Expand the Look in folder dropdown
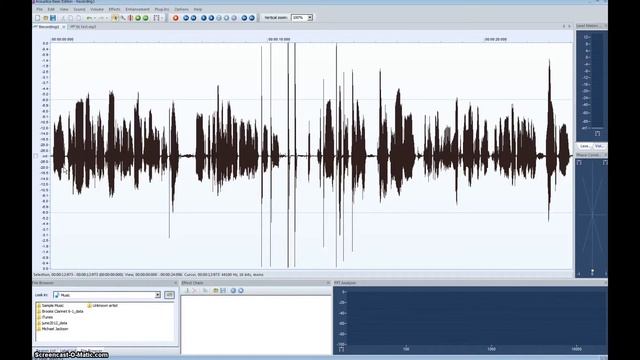This screenshot has height=360, width=640. [158, 295]
